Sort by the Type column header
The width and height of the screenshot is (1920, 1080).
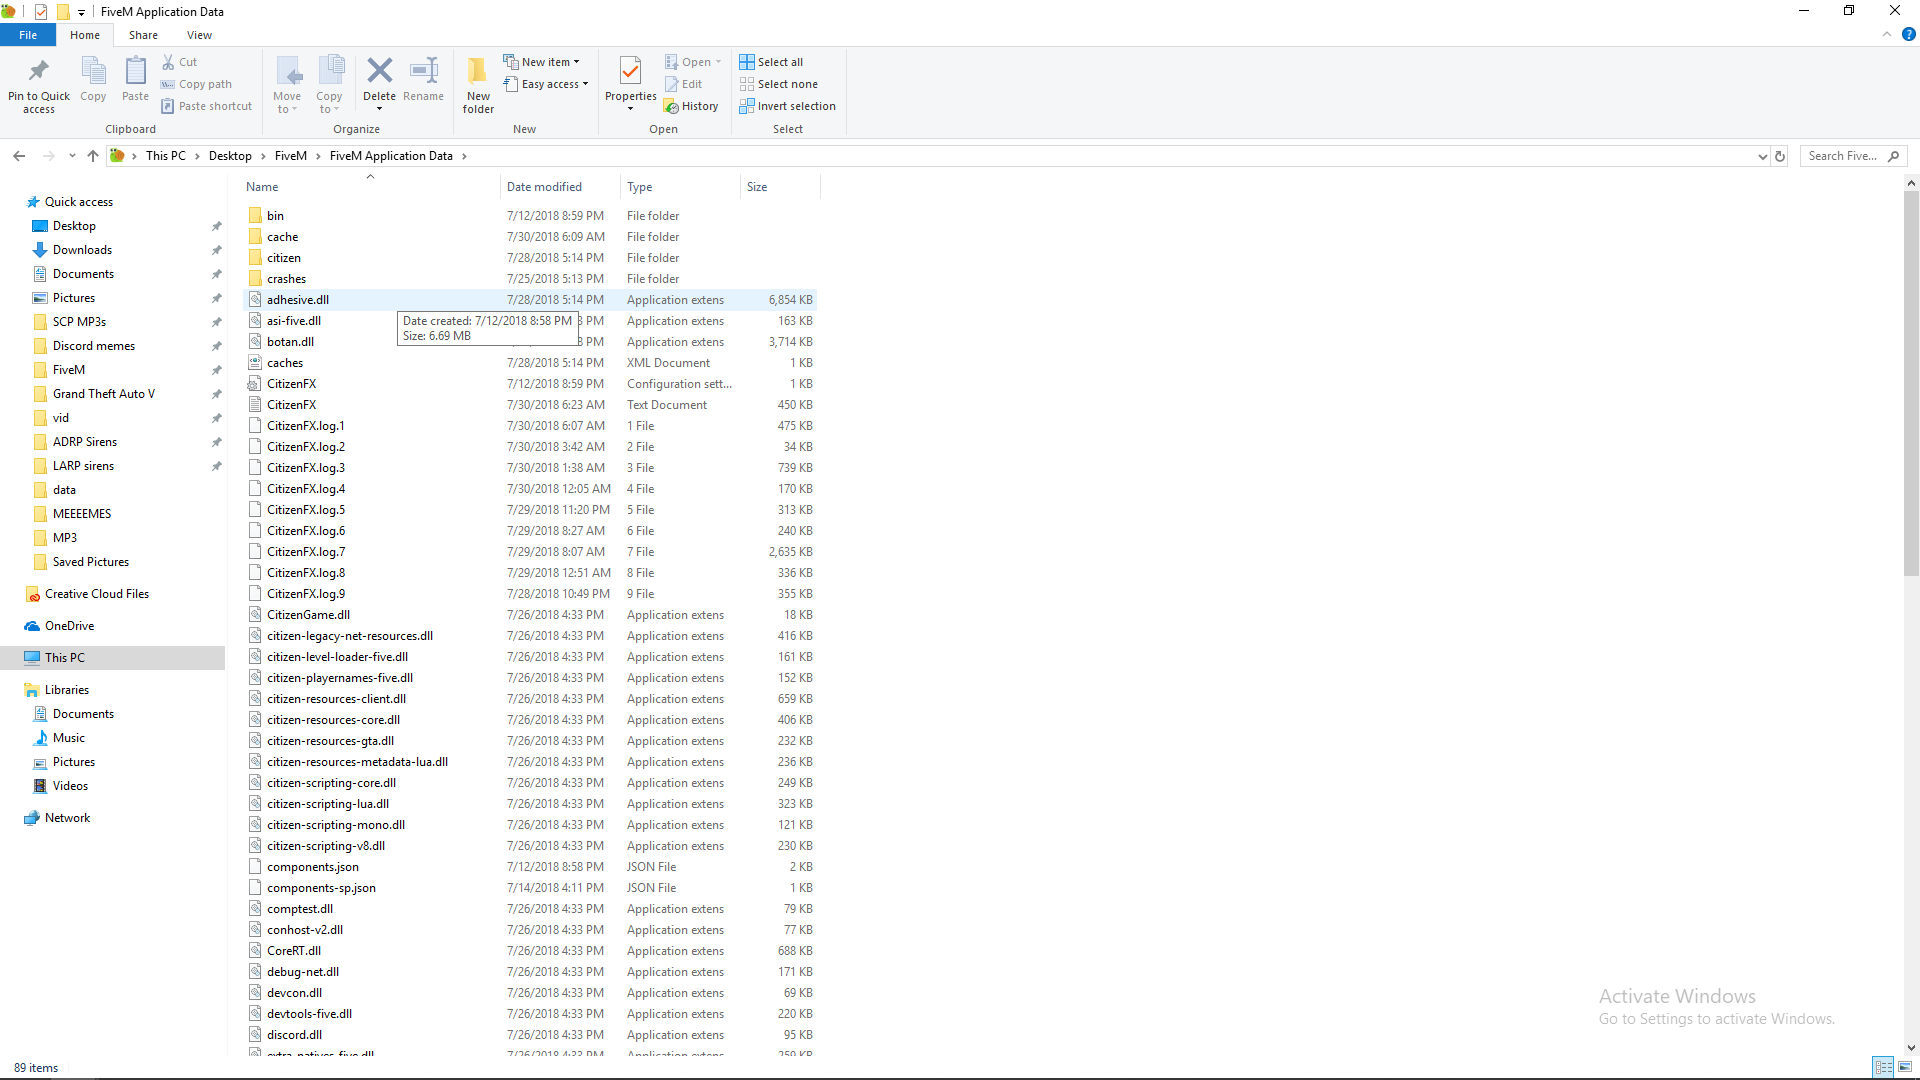click(x=680, y=187)
